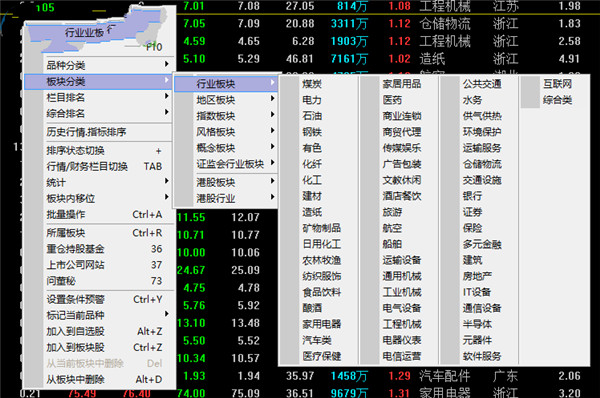Open the 港股板块 submenu
The height and width of the screenshot is (398, 600).
[225, 183]
